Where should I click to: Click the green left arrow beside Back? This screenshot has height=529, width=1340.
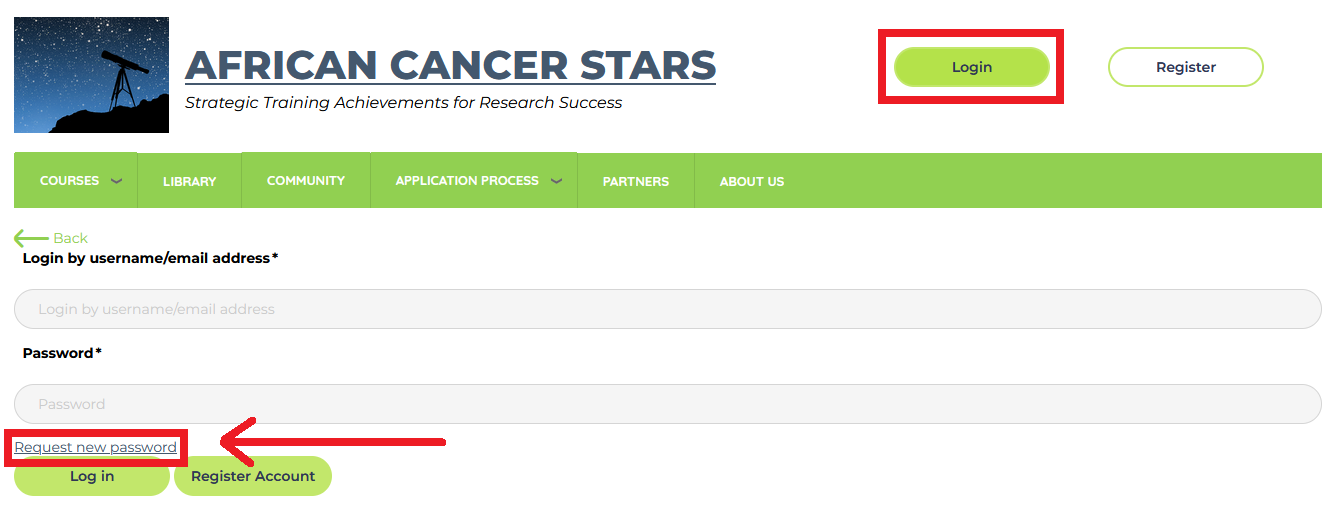(31, 238)
